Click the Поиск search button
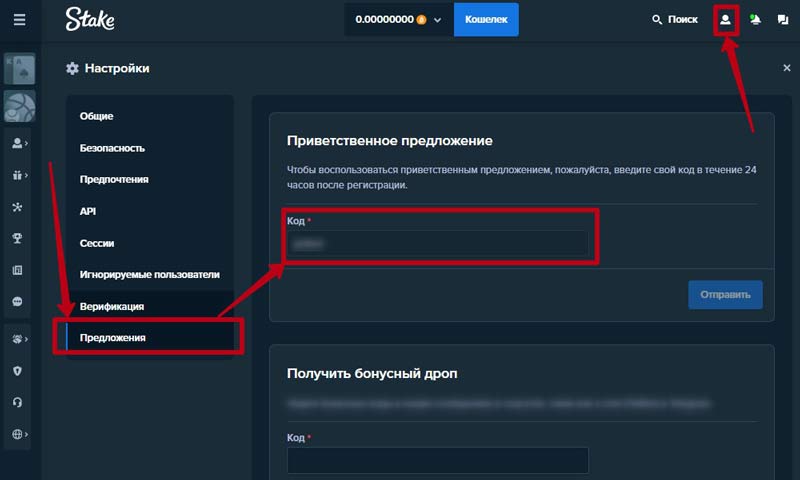Image resolution: width=800 pixels, height=480 pixels. [674, 19]
